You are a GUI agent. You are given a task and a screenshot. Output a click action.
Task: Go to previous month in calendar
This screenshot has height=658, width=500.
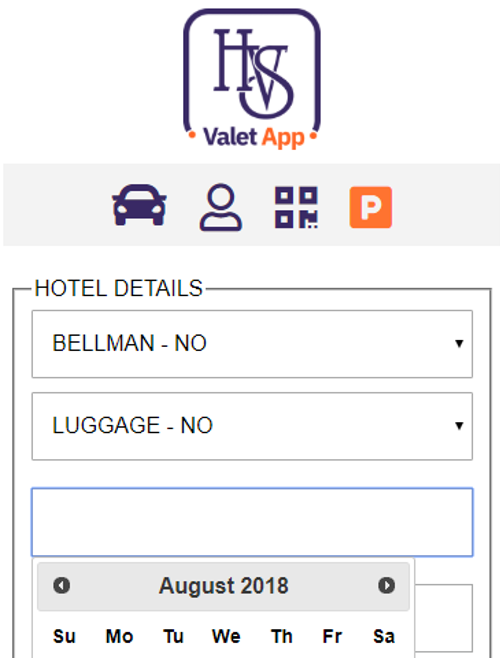pos(61,585)
